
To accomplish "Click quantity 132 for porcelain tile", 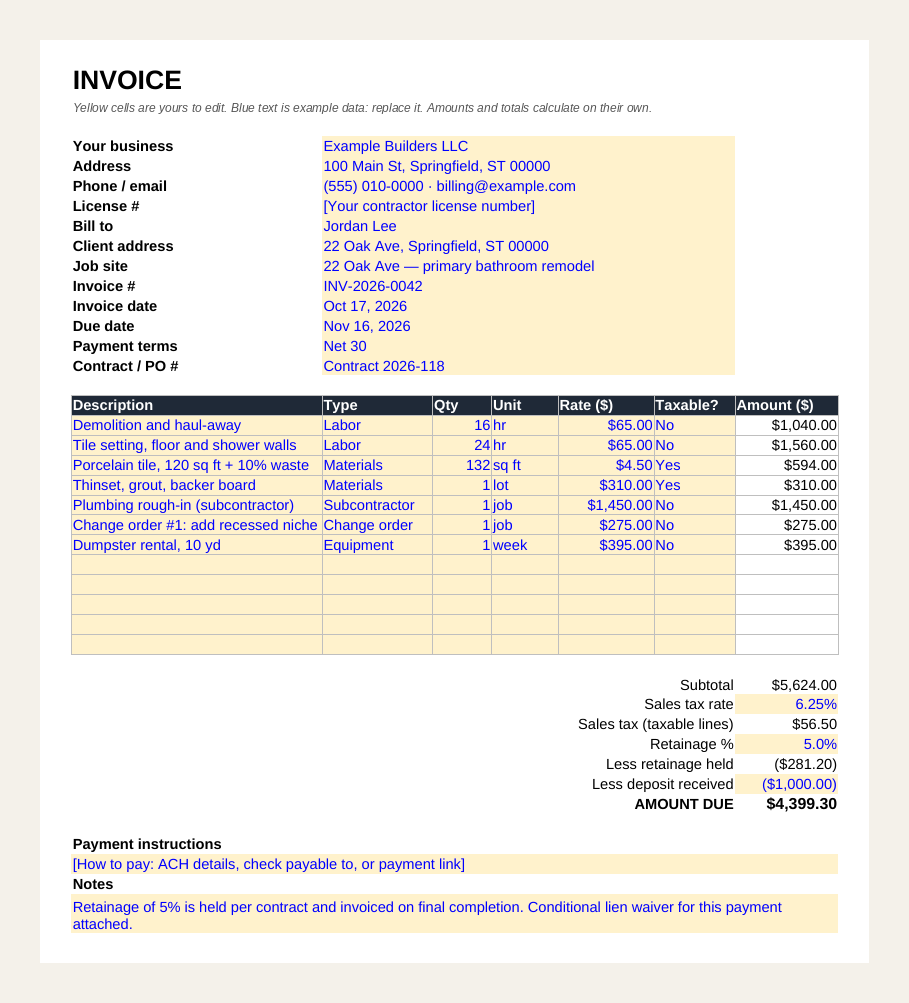I will pyautogui.click(x=462, y=465).
